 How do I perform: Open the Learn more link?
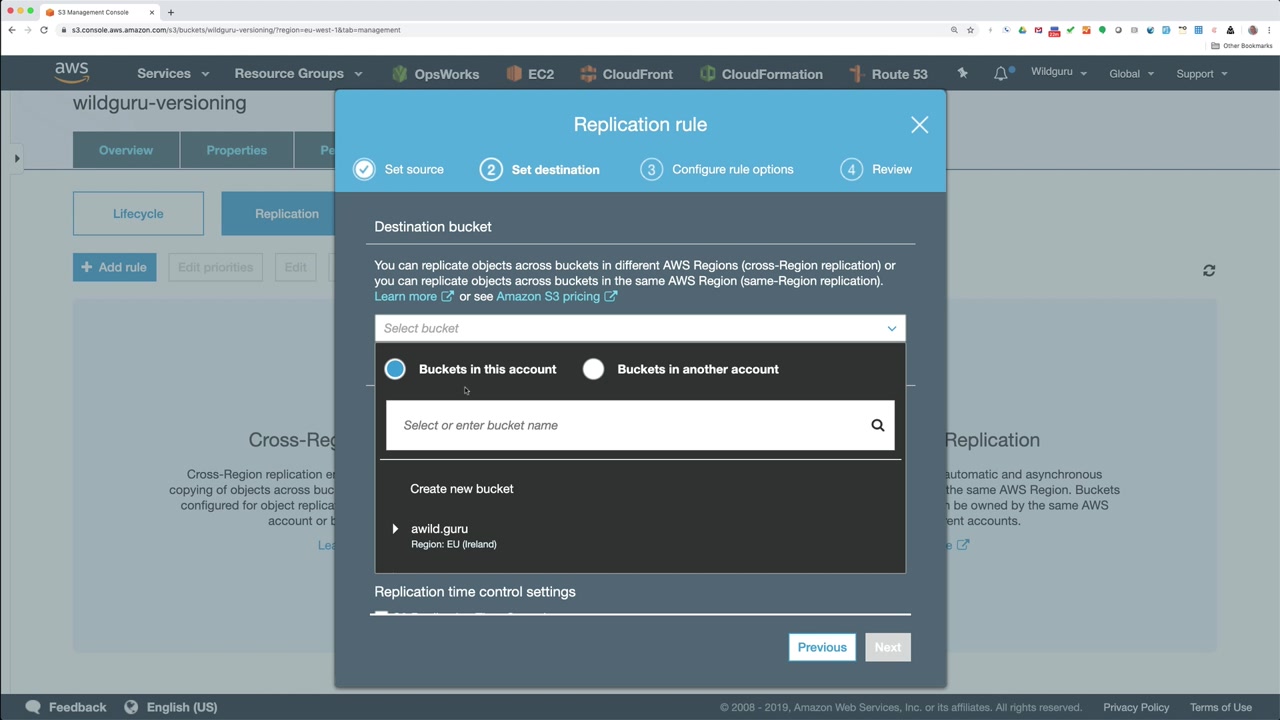pos(414,296)
